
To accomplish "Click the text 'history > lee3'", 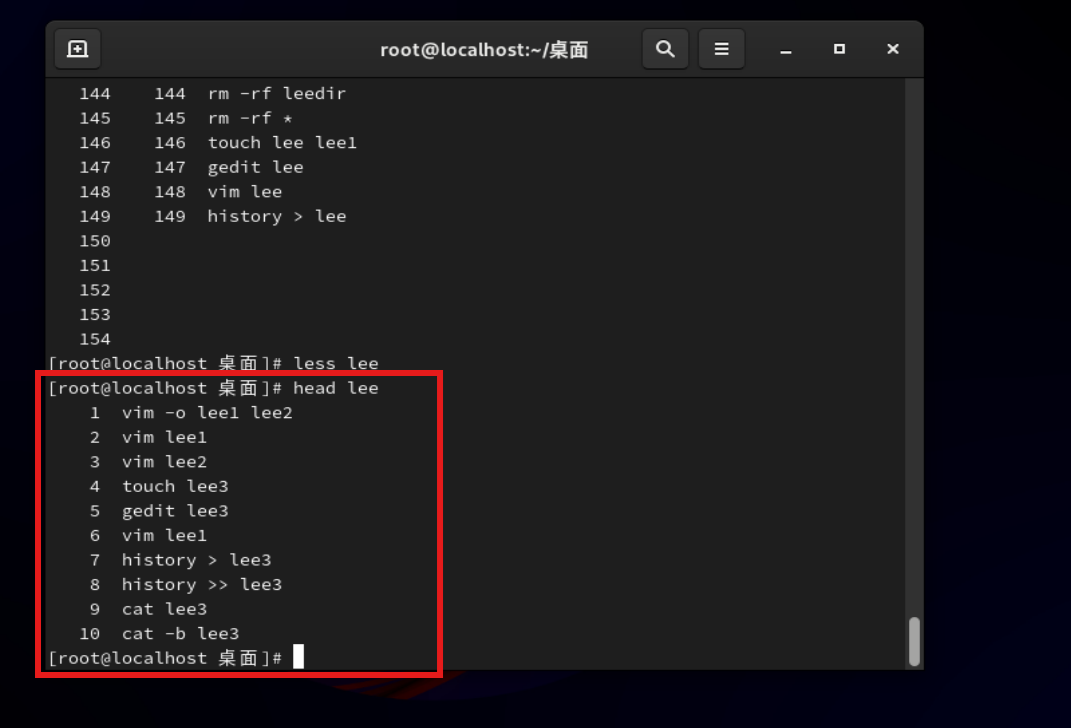I will [196, 561].
